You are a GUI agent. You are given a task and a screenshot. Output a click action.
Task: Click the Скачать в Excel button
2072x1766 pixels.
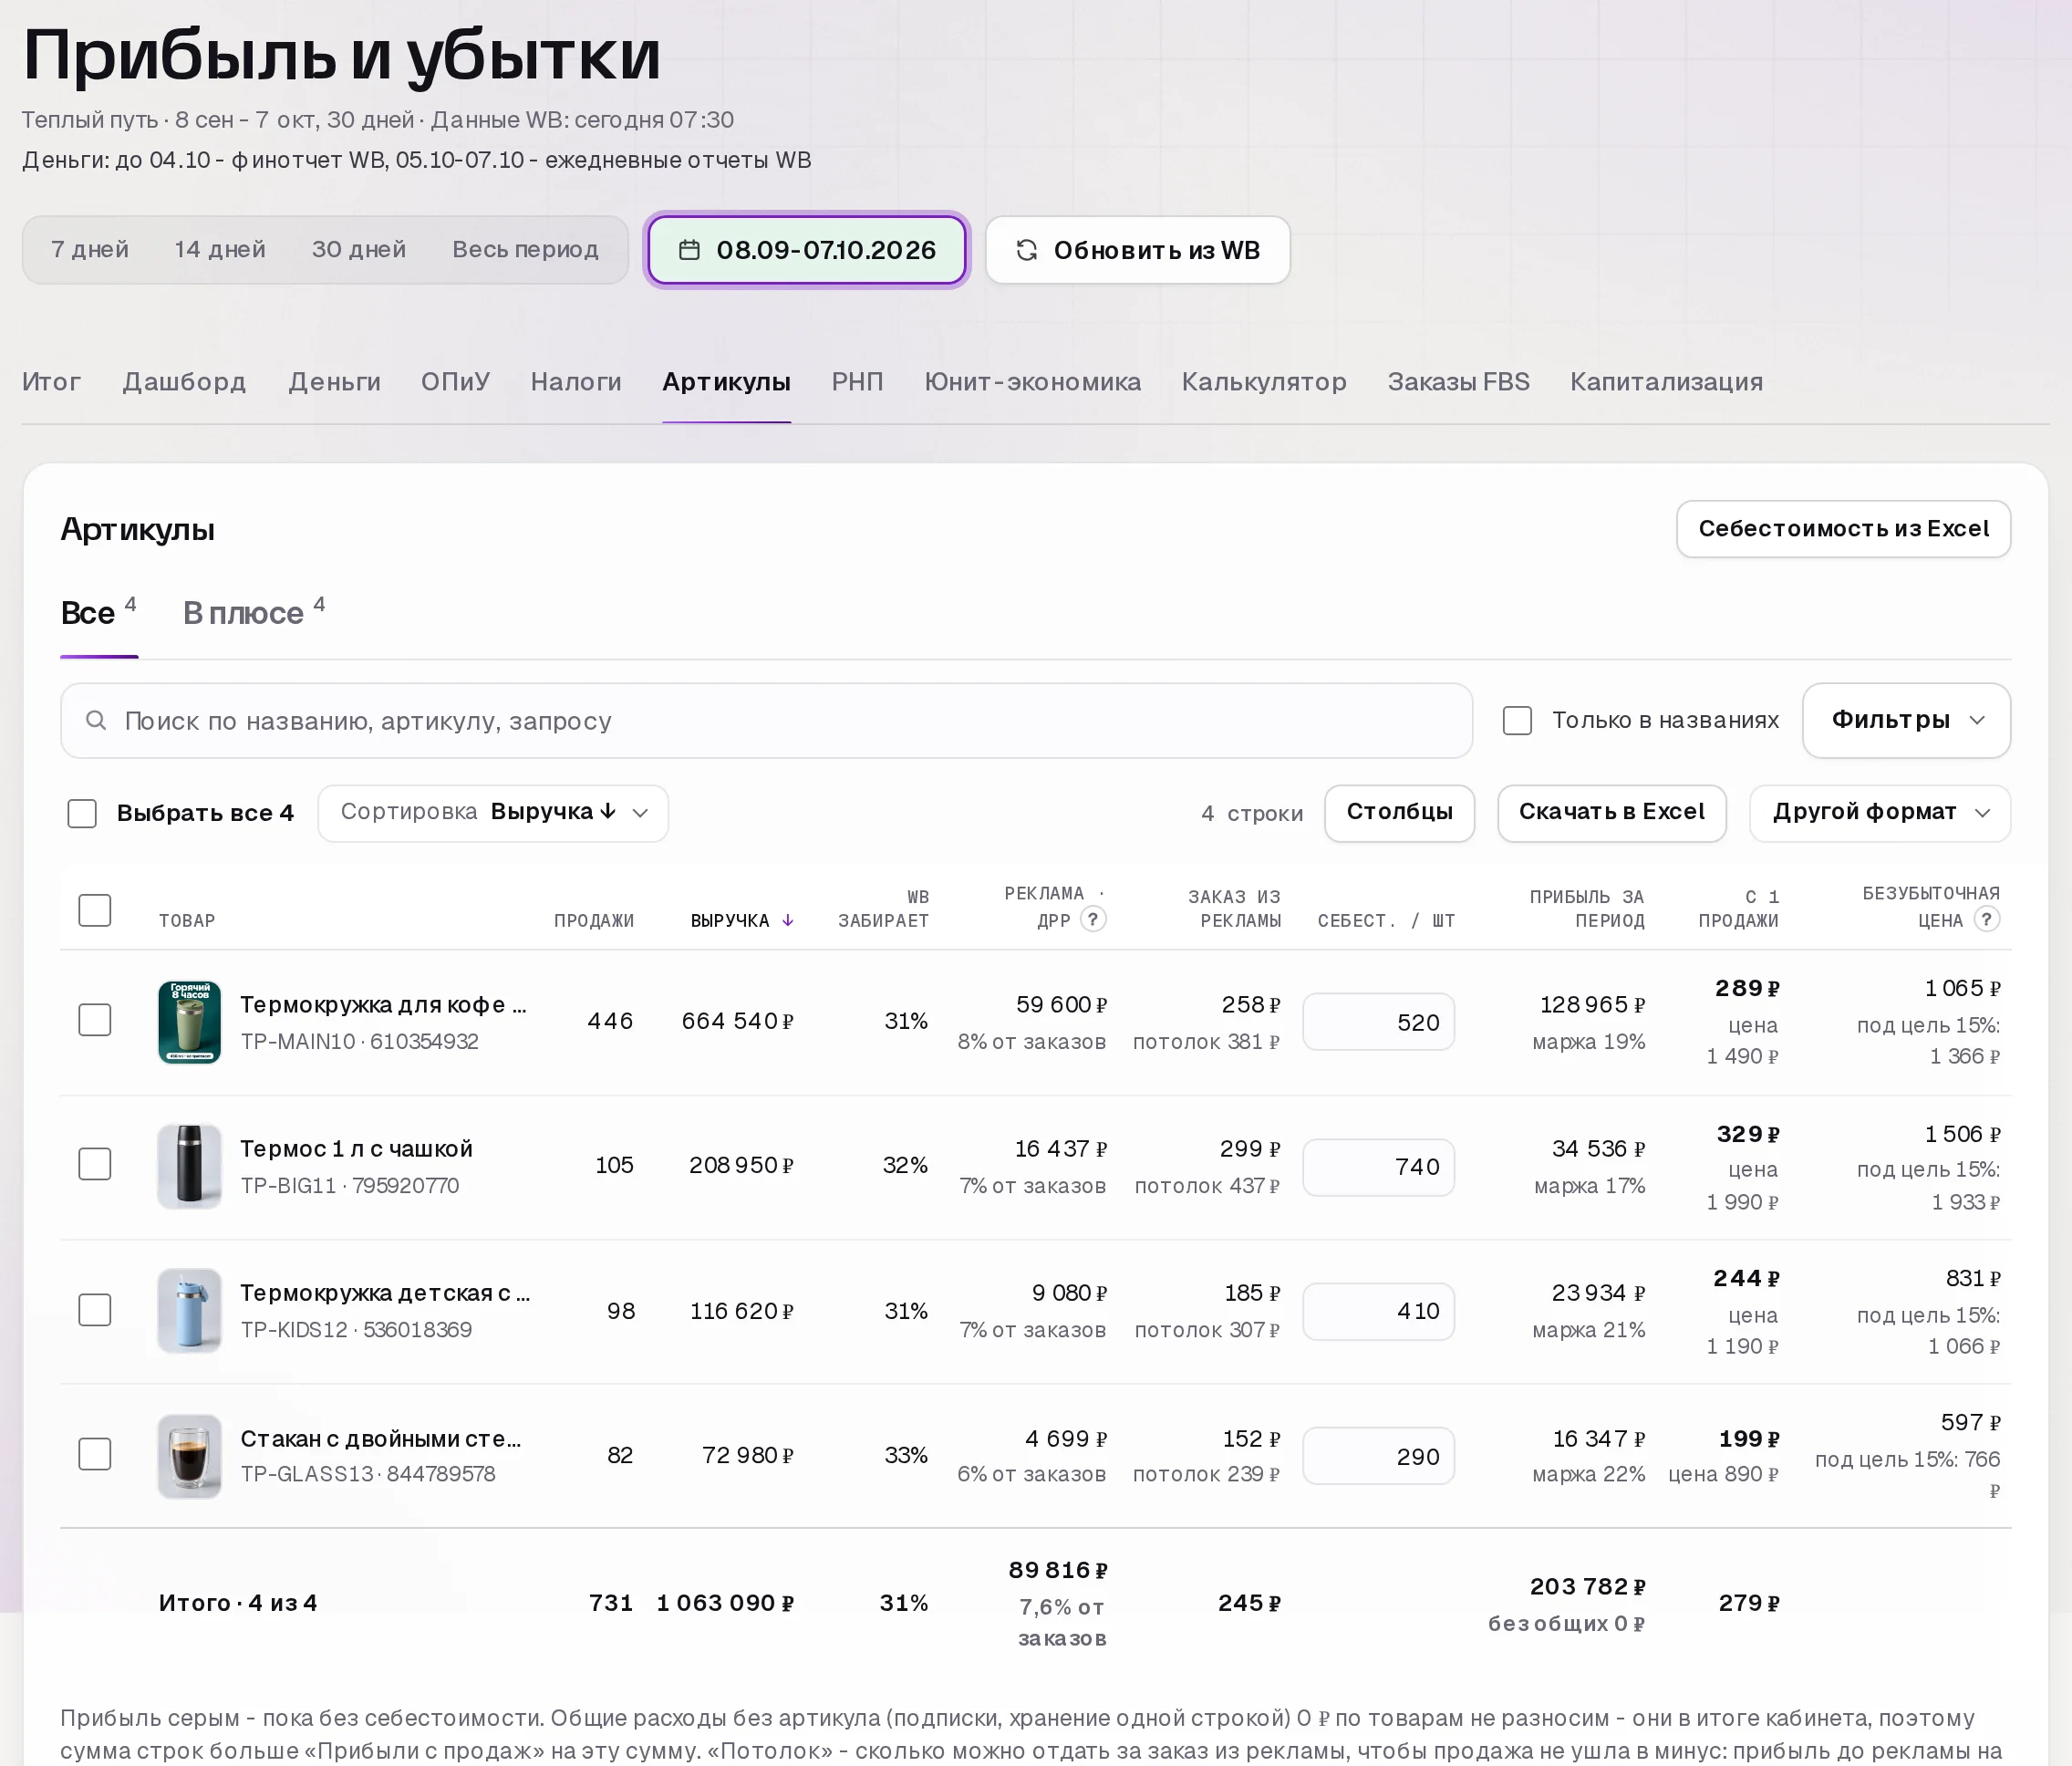pyautogui.click(x=1611, y=813)
